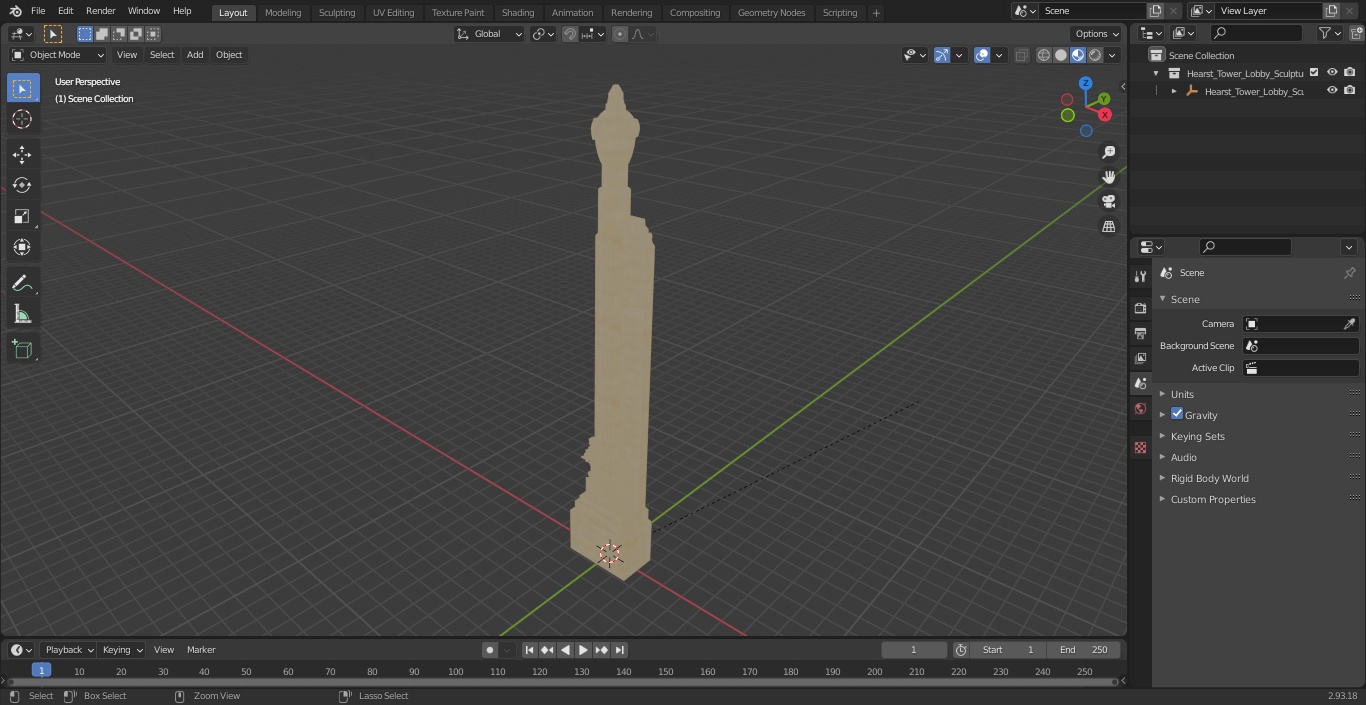Open Global transform orientation dropdown
This screenshot has height=705, width=1366.
point(490,34)
